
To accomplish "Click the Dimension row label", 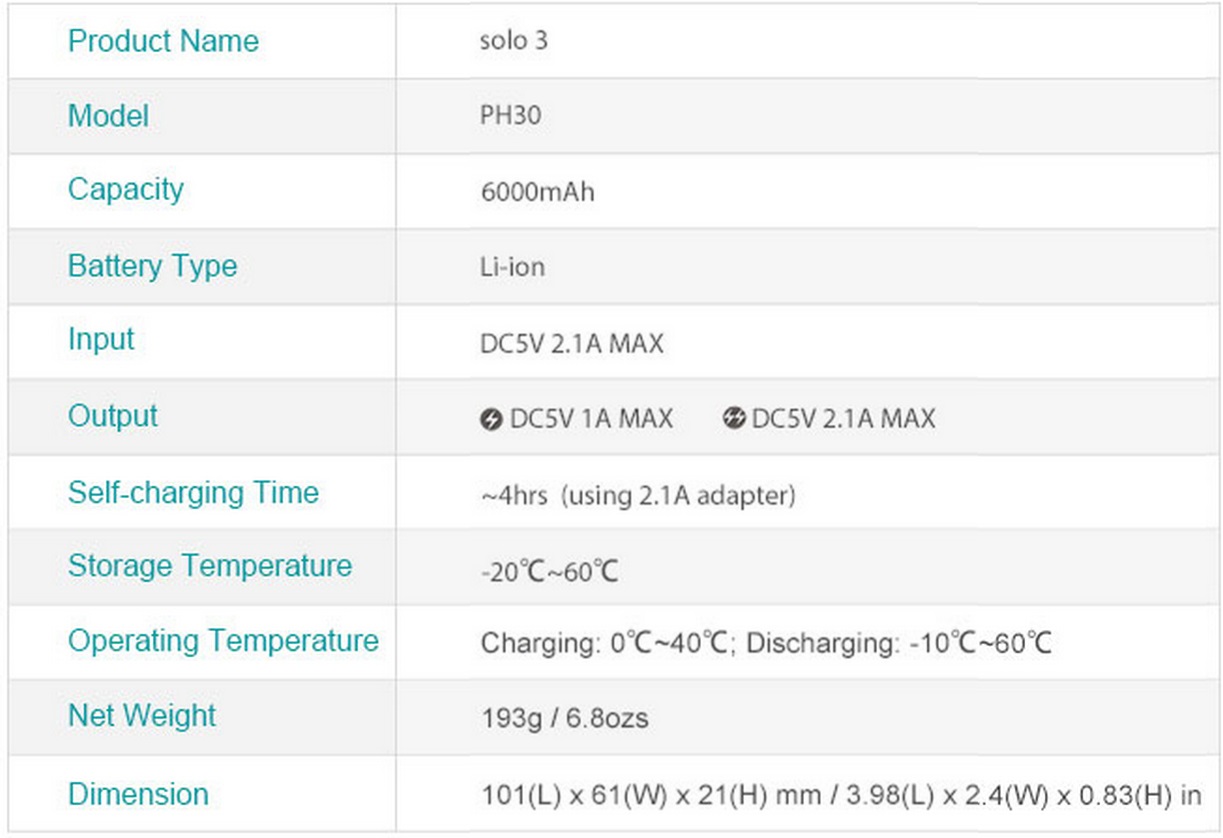I will (138, 795).
